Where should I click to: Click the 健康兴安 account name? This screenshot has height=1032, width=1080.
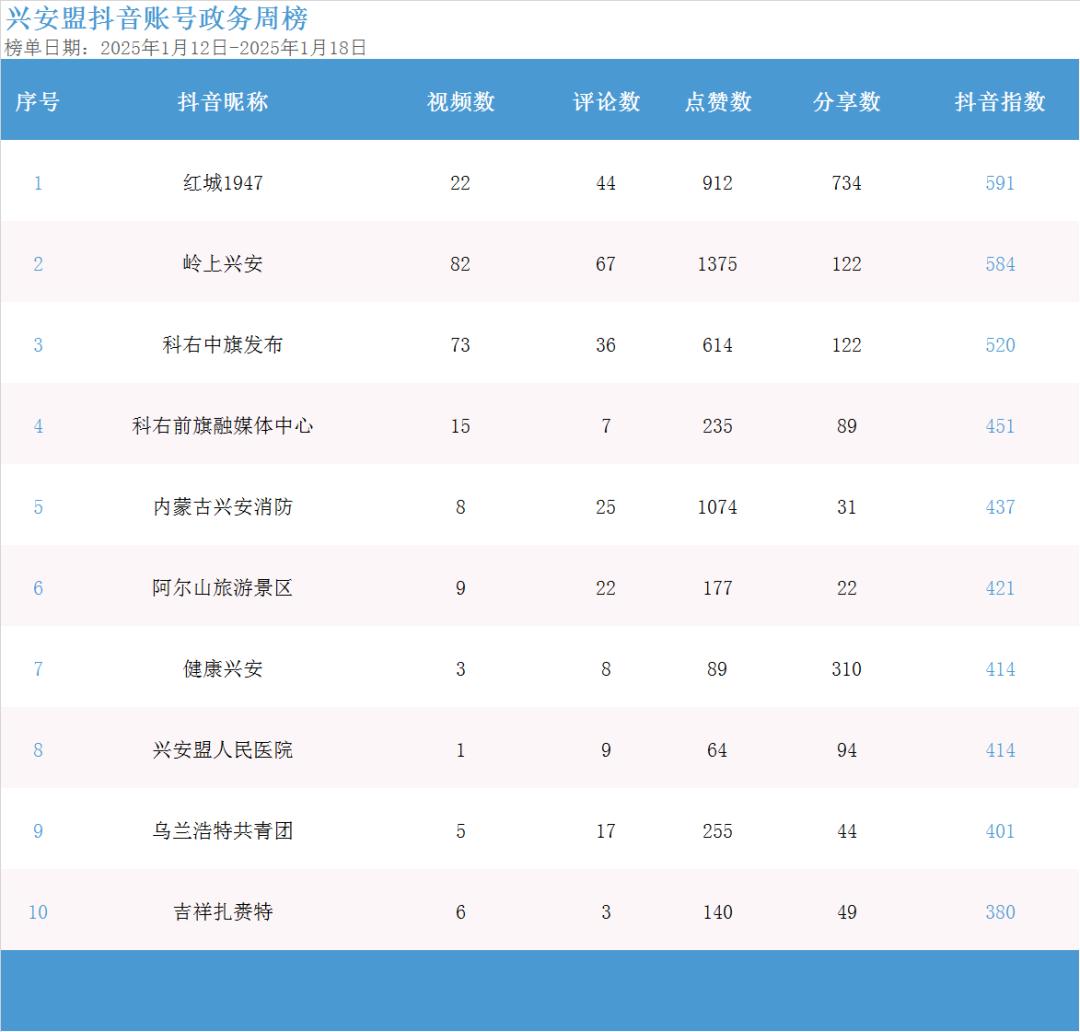pos(222,669)
